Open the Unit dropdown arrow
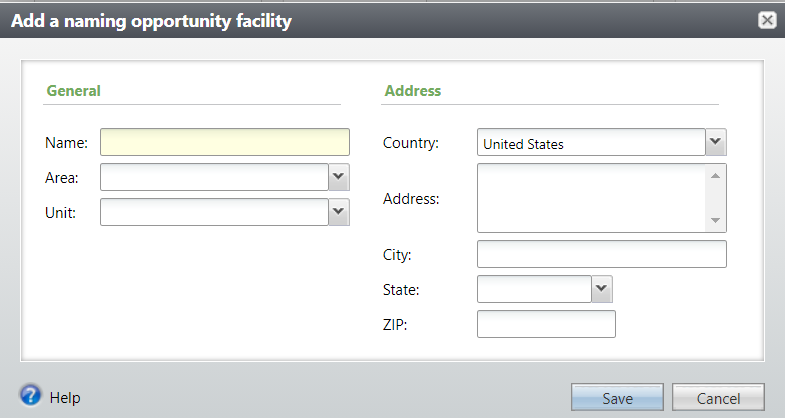The height and width of the screenshot is (418, 785). click(x=339, y=211)
